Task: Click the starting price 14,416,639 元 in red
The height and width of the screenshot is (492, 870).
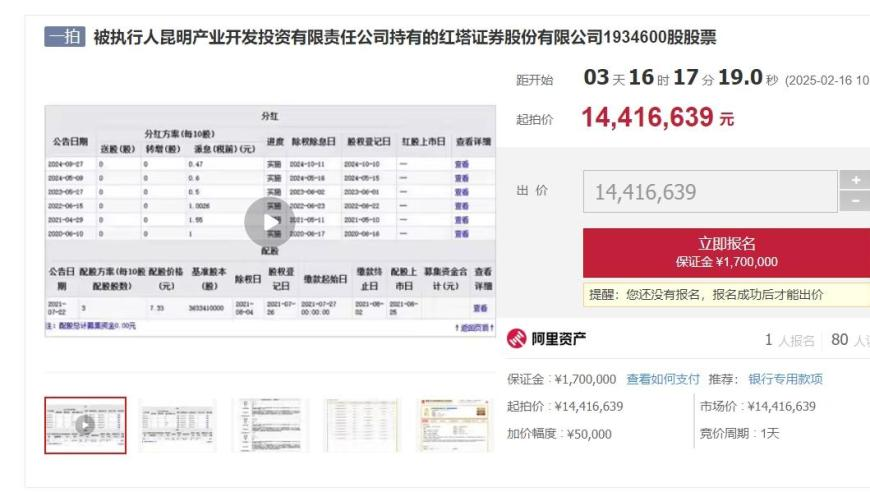Action: [657, 118]
